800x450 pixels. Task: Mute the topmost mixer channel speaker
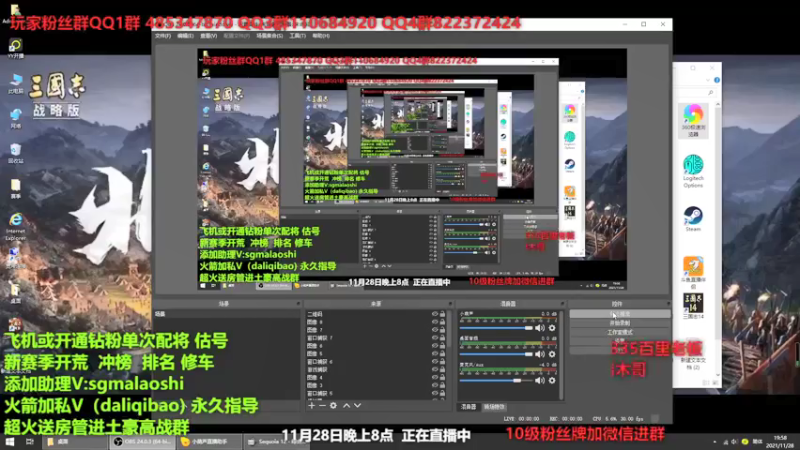click(540, 328)
